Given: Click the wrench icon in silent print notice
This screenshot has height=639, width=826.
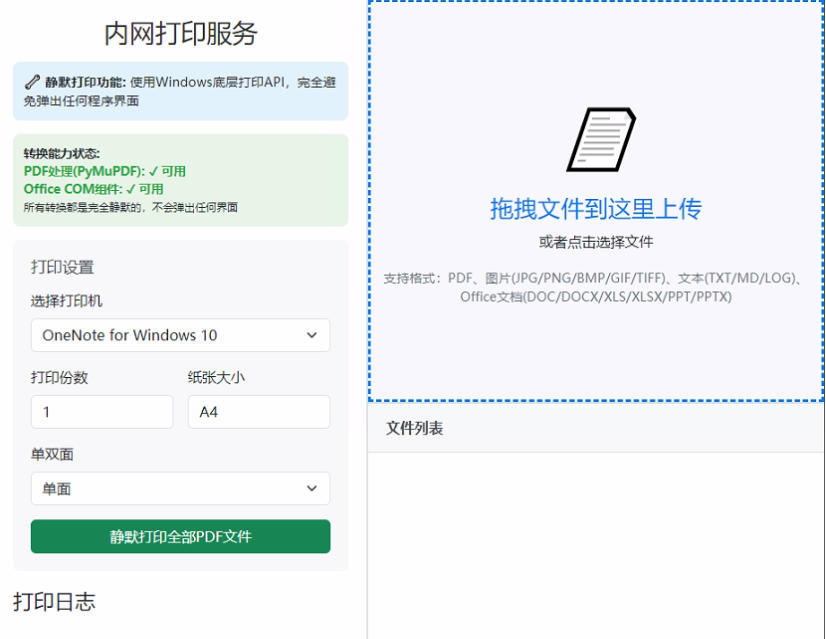Looking at the screenshot, I should point(32,82).
